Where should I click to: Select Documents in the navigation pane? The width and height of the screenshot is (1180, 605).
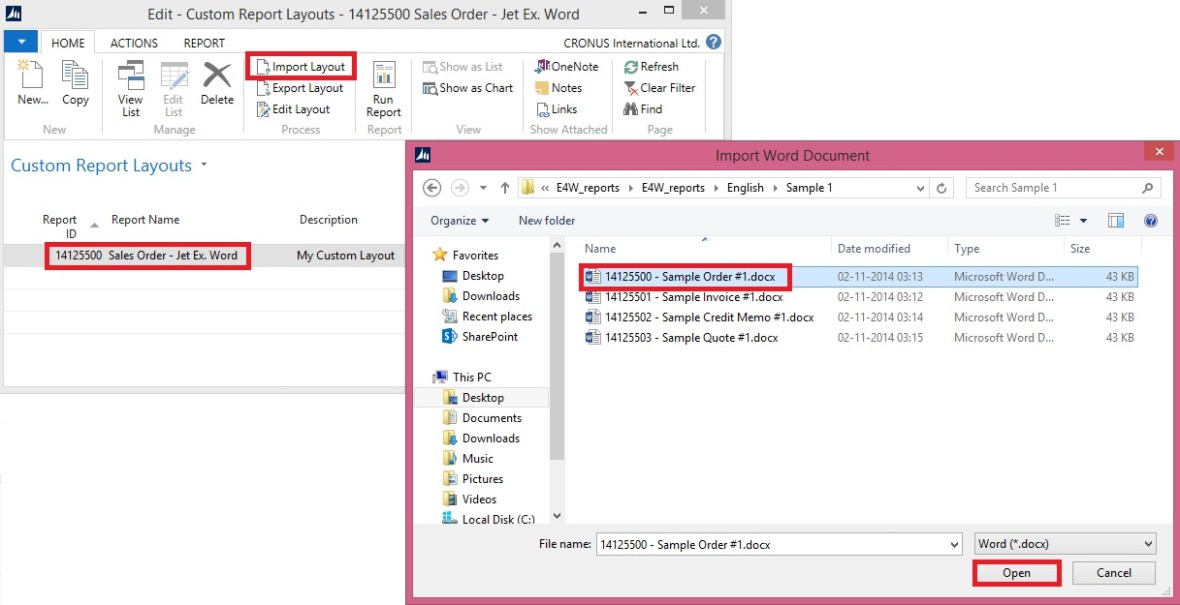click(x=491, y=418)
